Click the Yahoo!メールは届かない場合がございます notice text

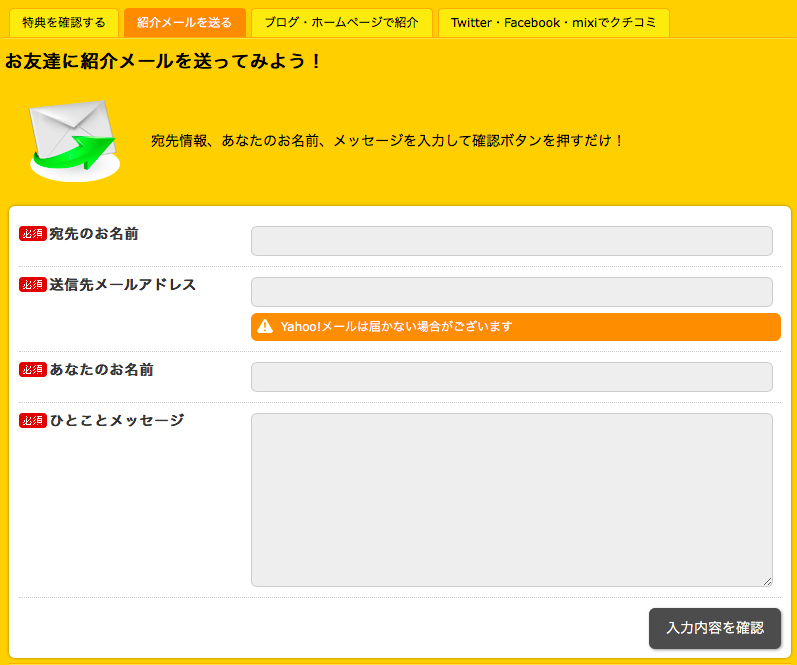[396, 326]
